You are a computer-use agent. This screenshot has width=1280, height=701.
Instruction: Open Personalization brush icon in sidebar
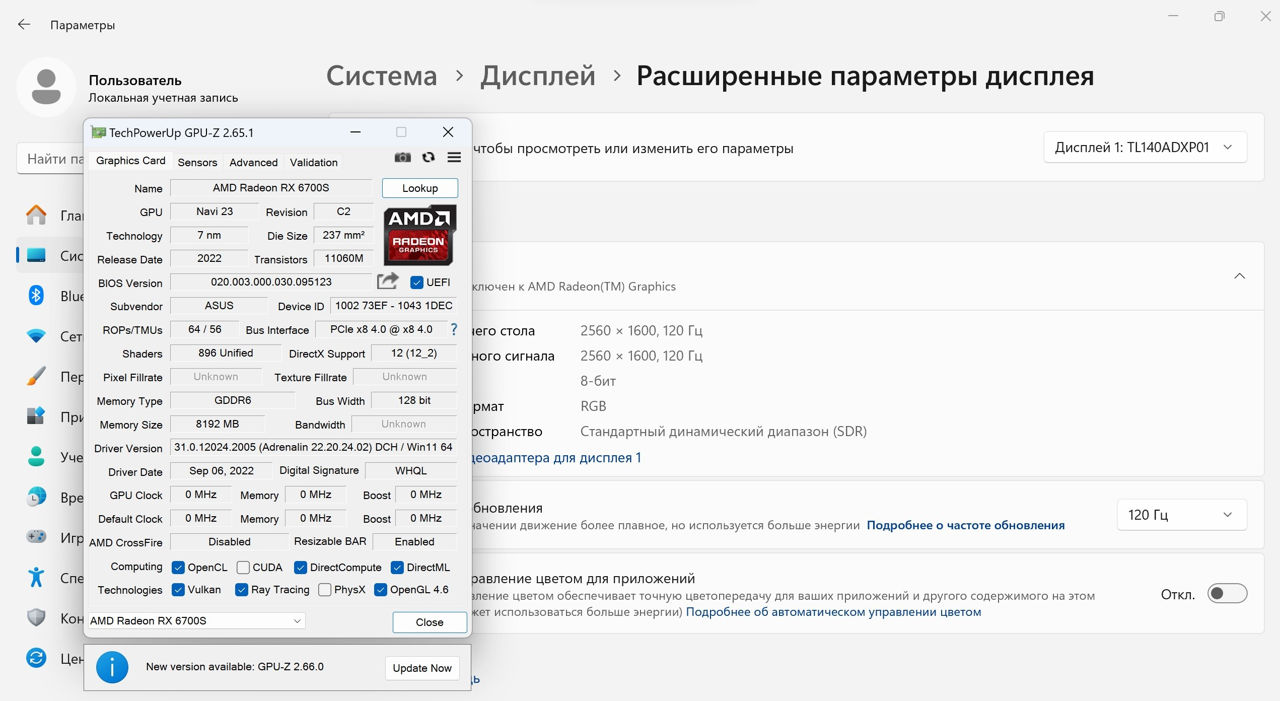click(x=36, y=376)
